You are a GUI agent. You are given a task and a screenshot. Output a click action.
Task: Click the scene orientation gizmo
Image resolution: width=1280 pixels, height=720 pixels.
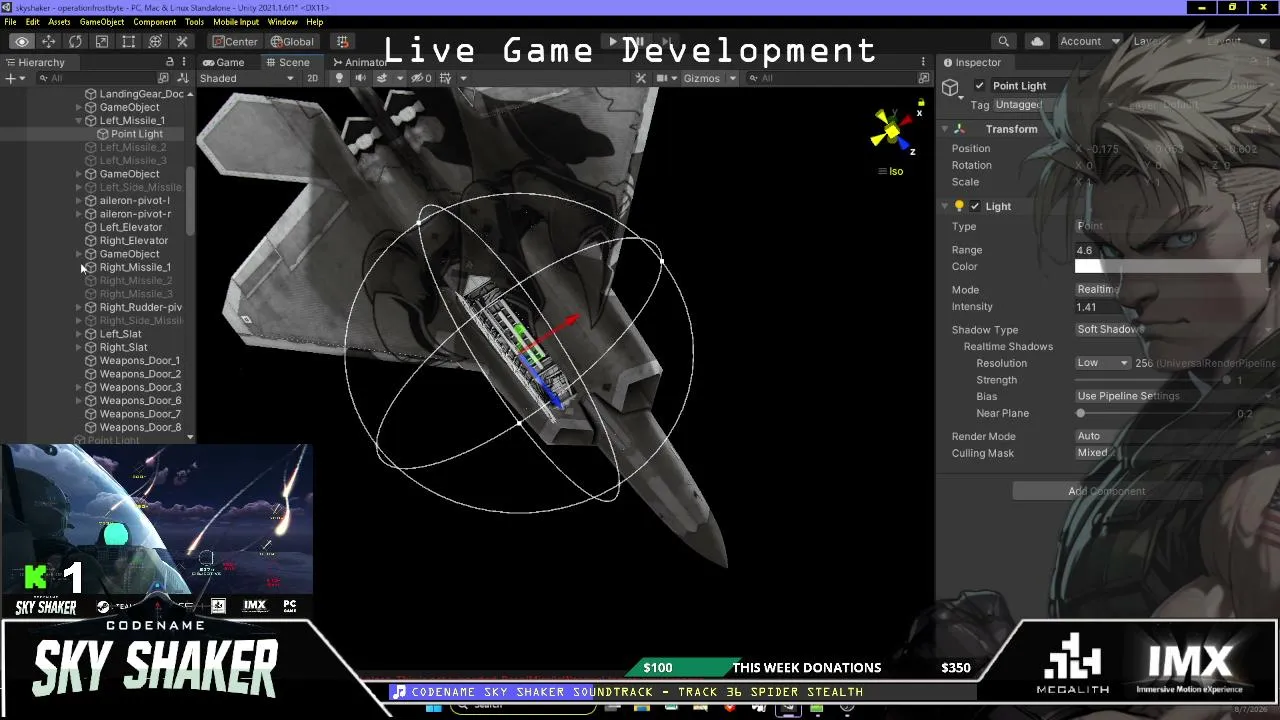890,130
